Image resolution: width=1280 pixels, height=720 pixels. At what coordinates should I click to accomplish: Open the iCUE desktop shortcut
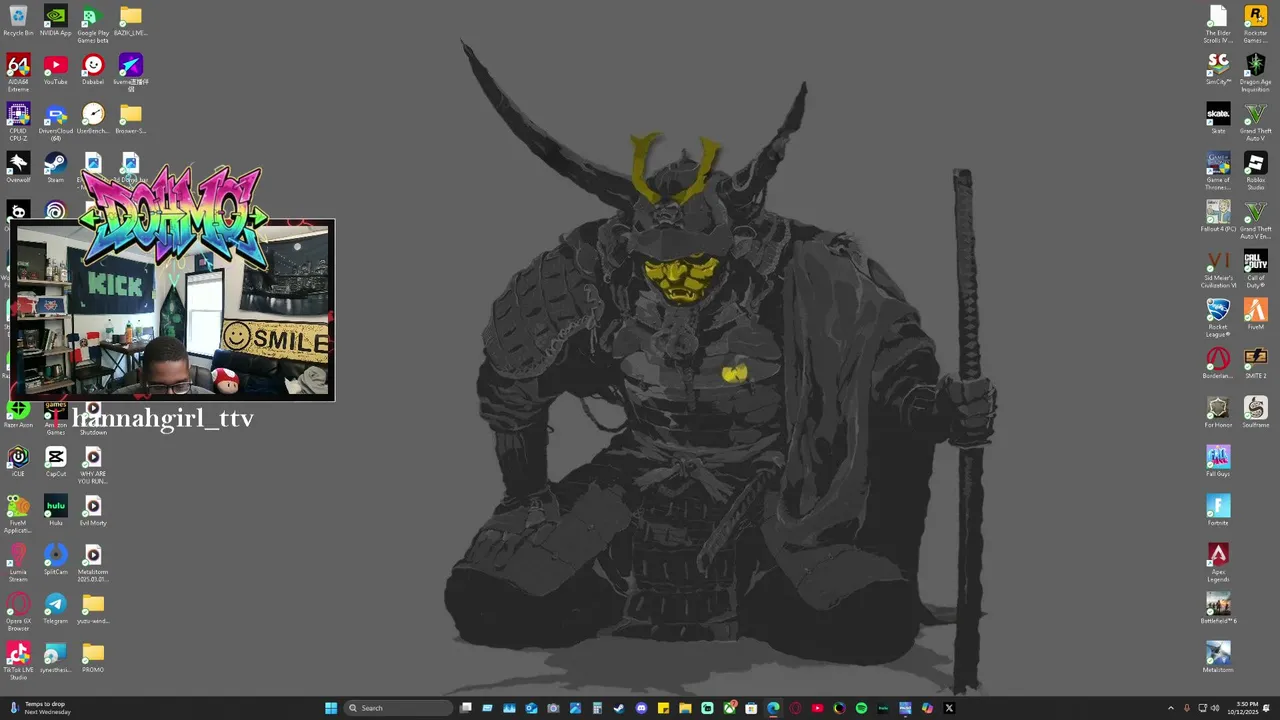click(x=18, y=462)
